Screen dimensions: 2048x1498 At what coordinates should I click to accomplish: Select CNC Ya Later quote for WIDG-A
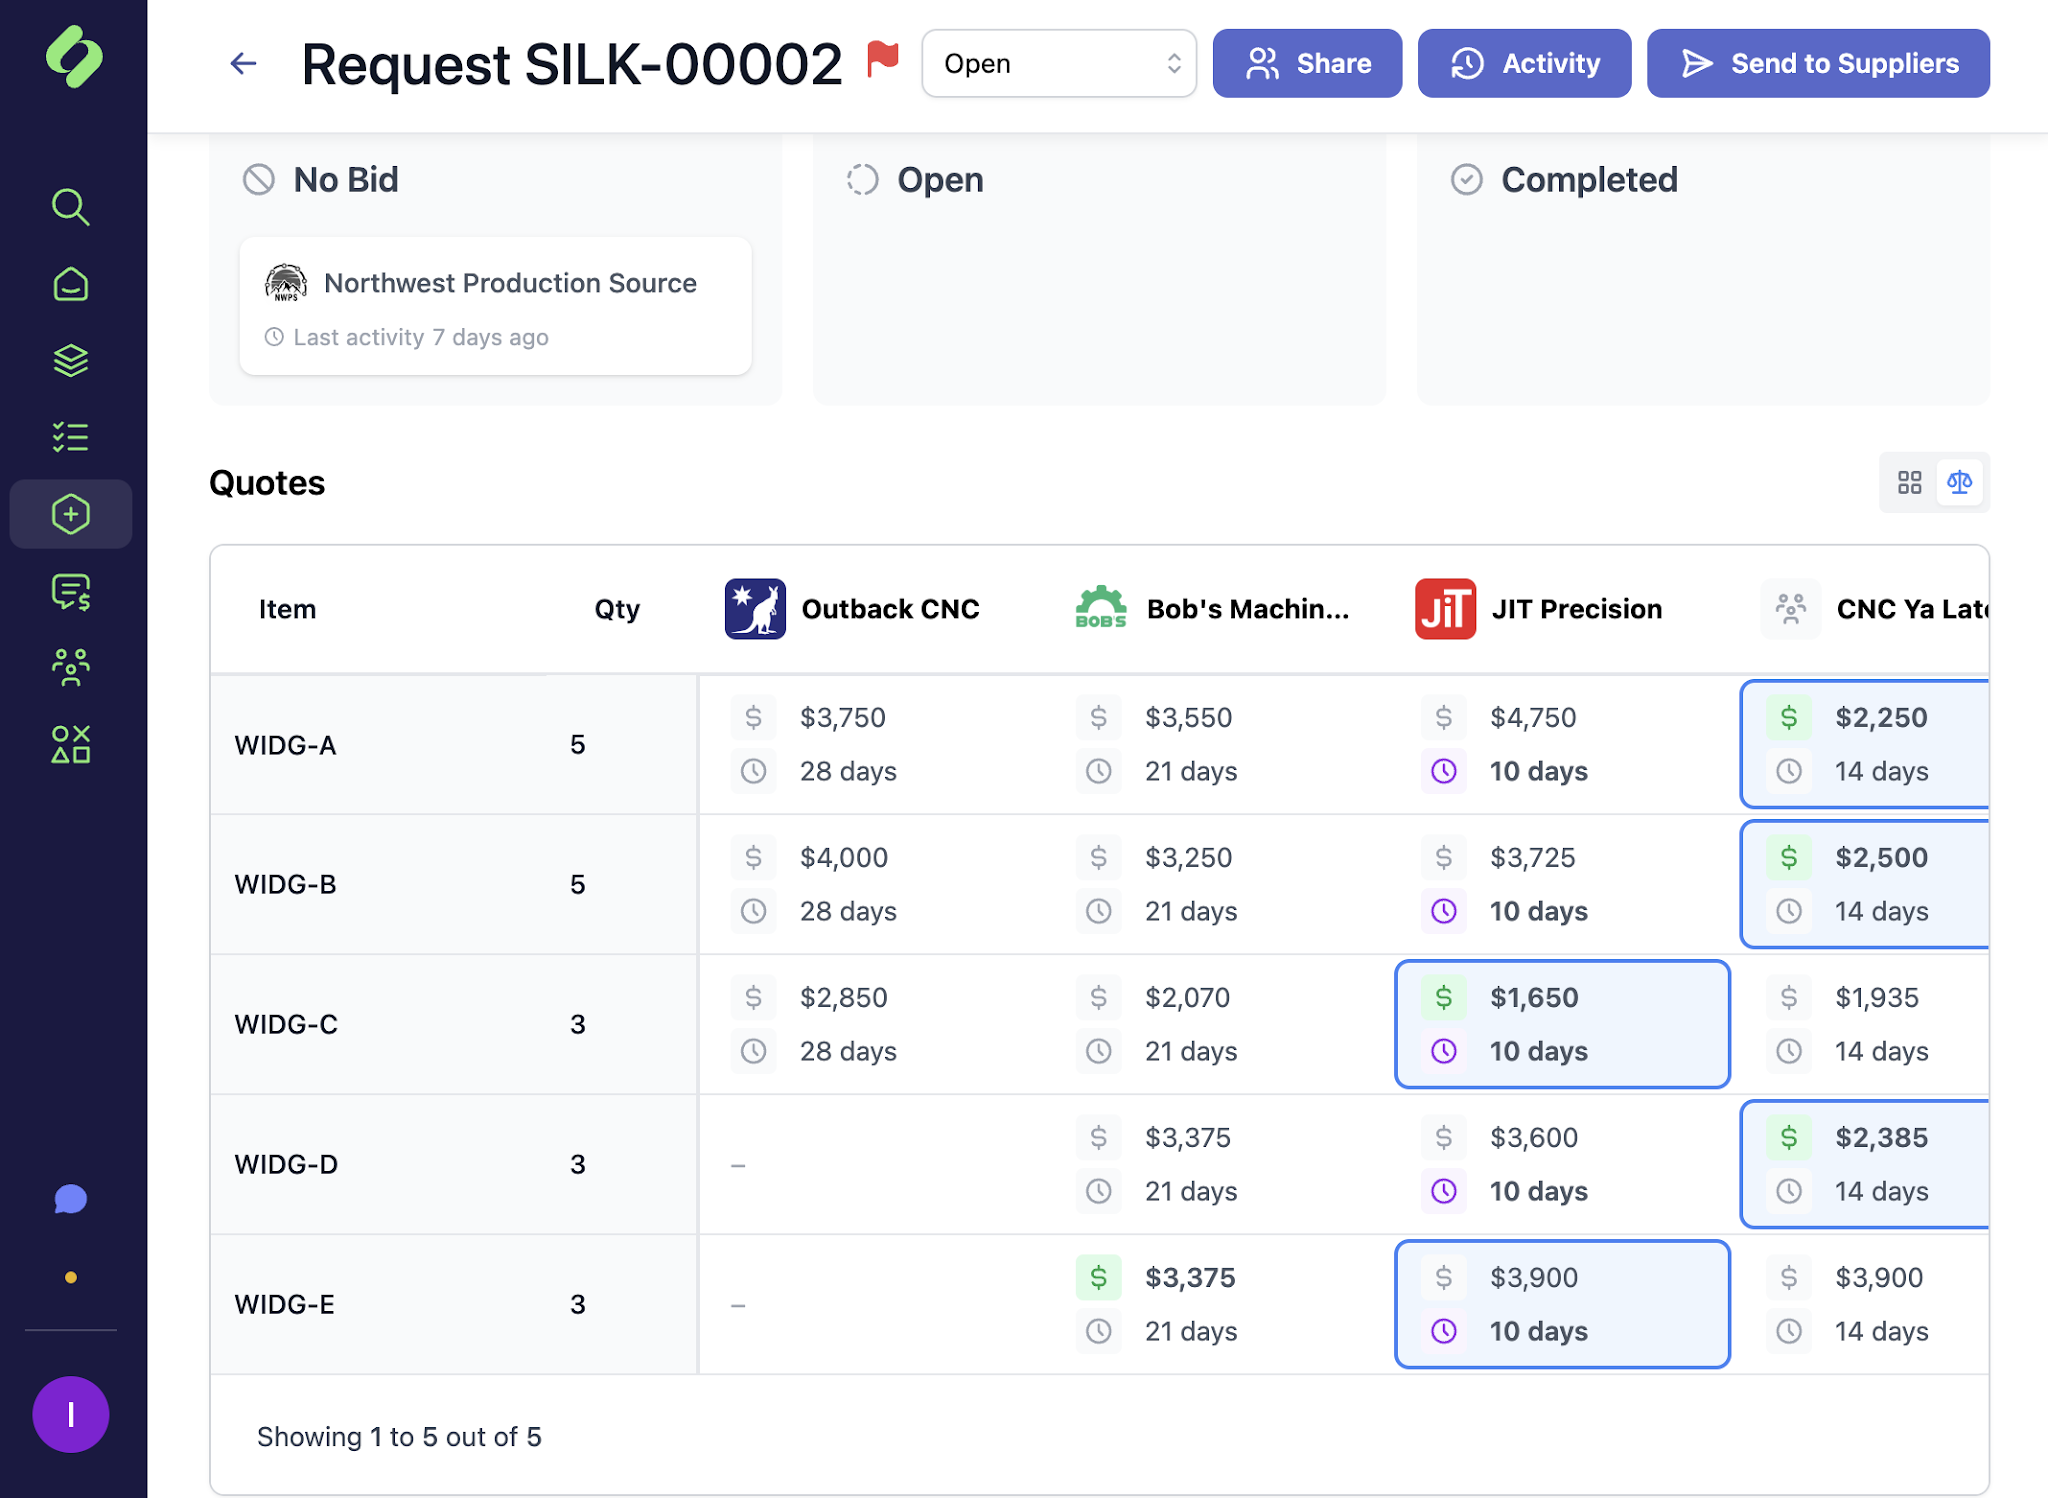pos(1865,744)
